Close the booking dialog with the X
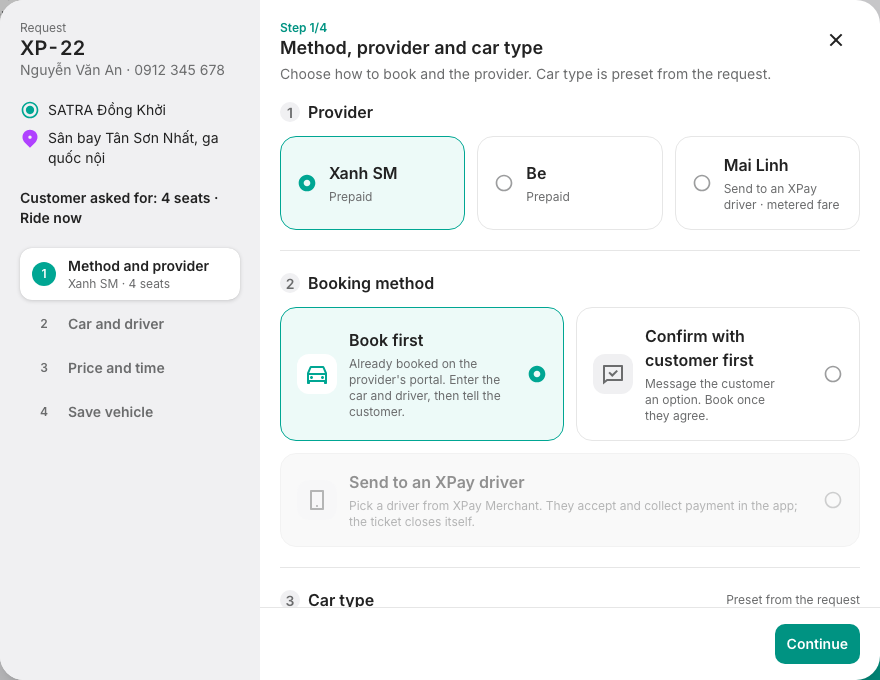Image resolution: width=880 pixels, height=680 pixels. [x=836, y=40]
